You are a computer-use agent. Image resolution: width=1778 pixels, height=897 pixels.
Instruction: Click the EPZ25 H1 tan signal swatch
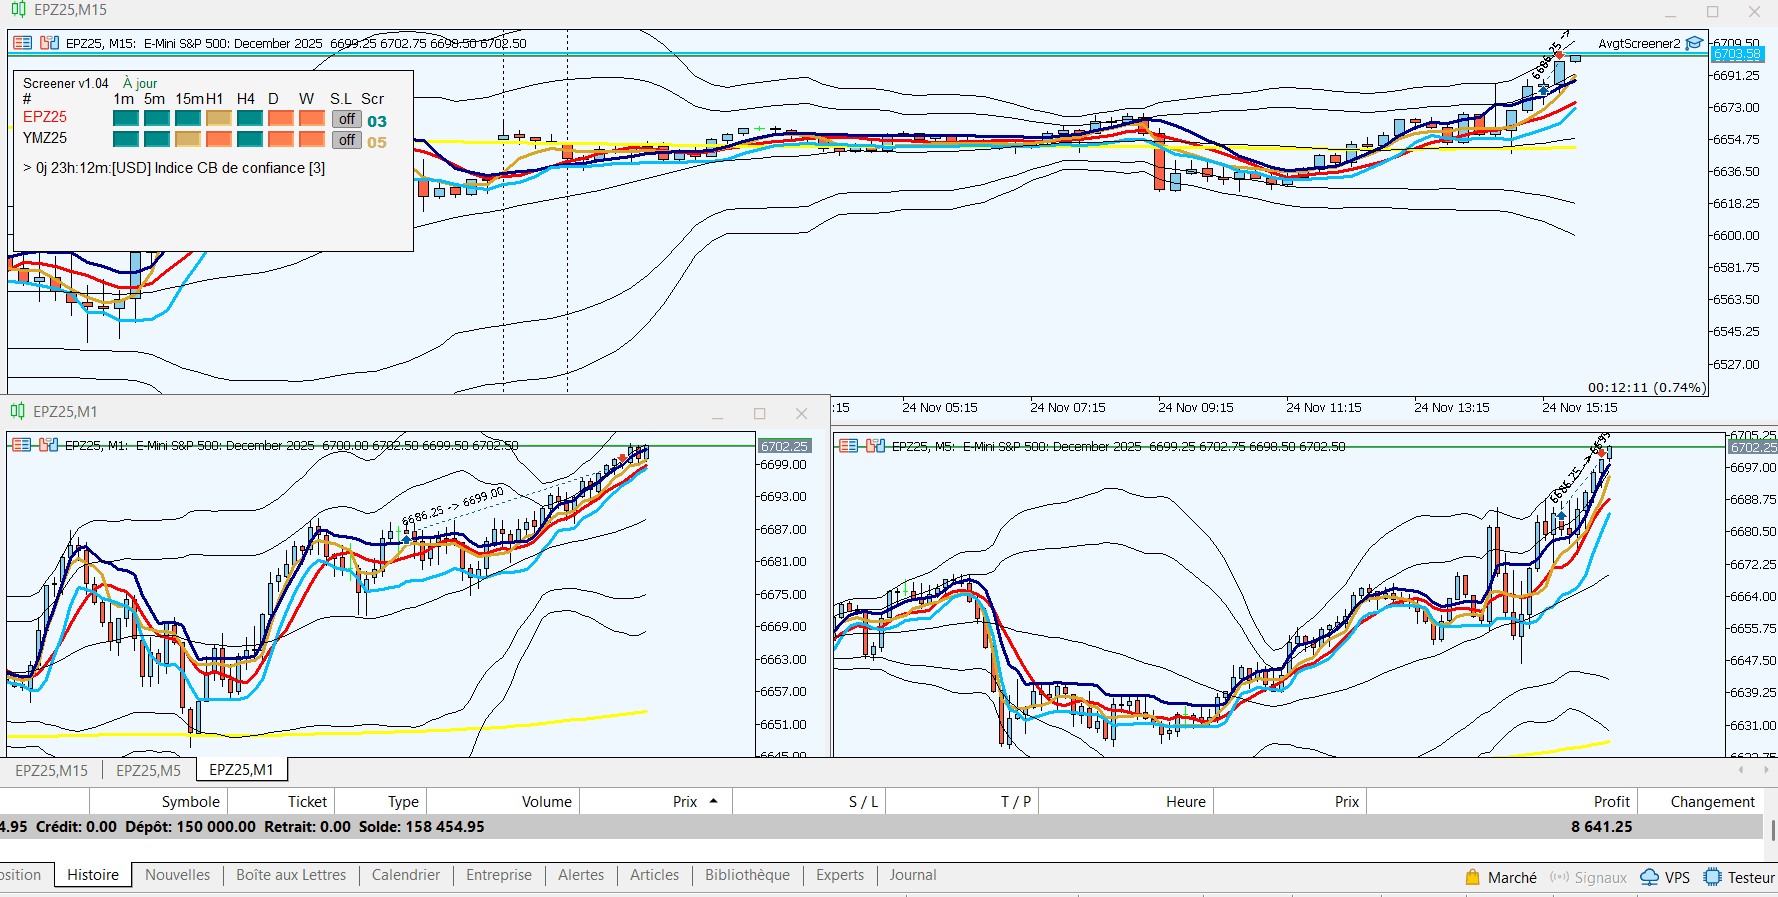[218, 118]
